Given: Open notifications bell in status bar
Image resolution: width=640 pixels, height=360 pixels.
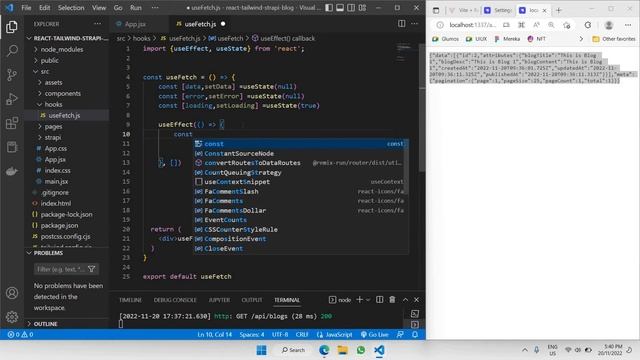Looking at the screenshot, I should pyautogui.click(x=415, y=334).
